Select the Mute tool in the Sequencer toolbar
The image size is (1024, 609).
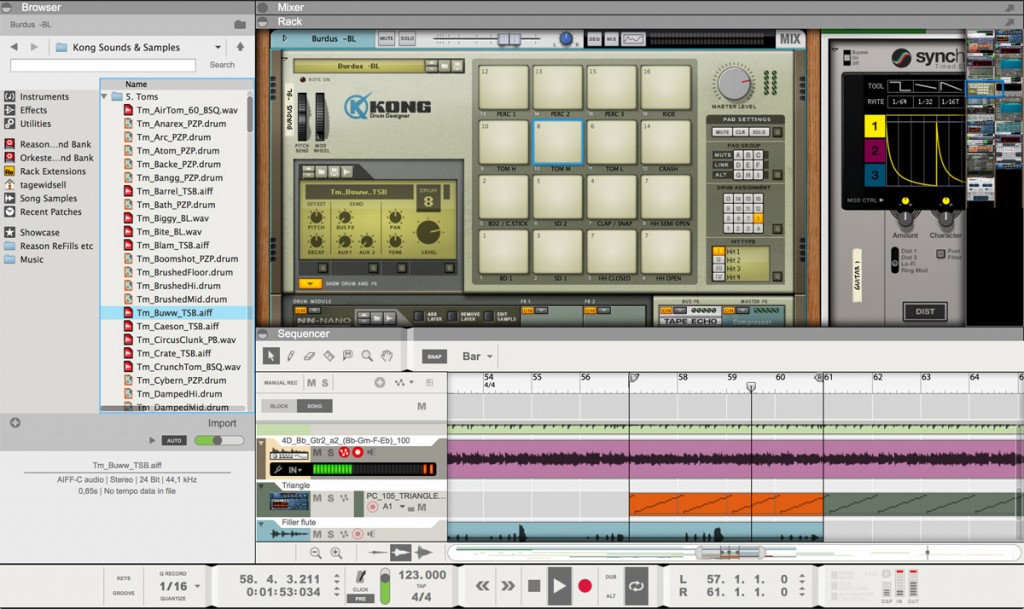[350, 356]
